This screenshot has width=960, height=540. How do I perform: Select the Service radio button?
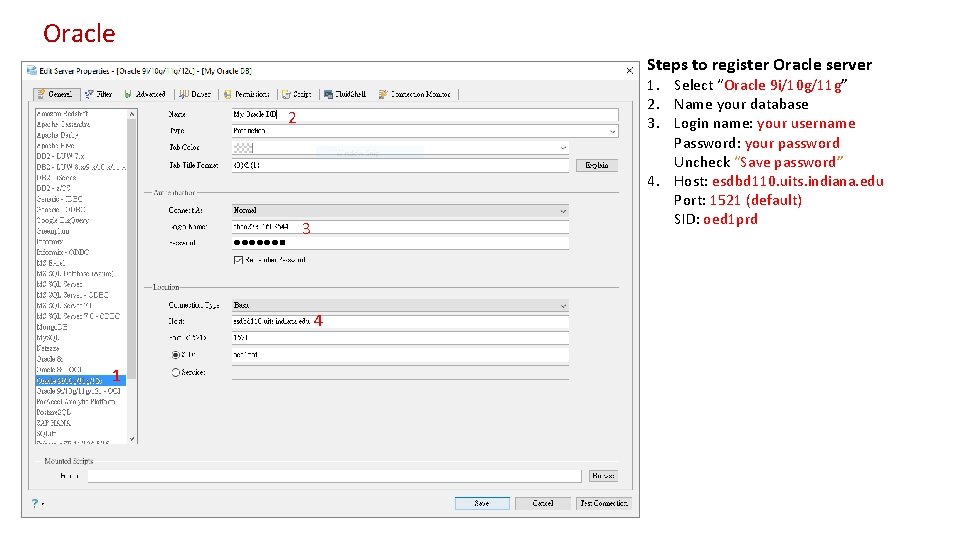[x=176, y=372]
